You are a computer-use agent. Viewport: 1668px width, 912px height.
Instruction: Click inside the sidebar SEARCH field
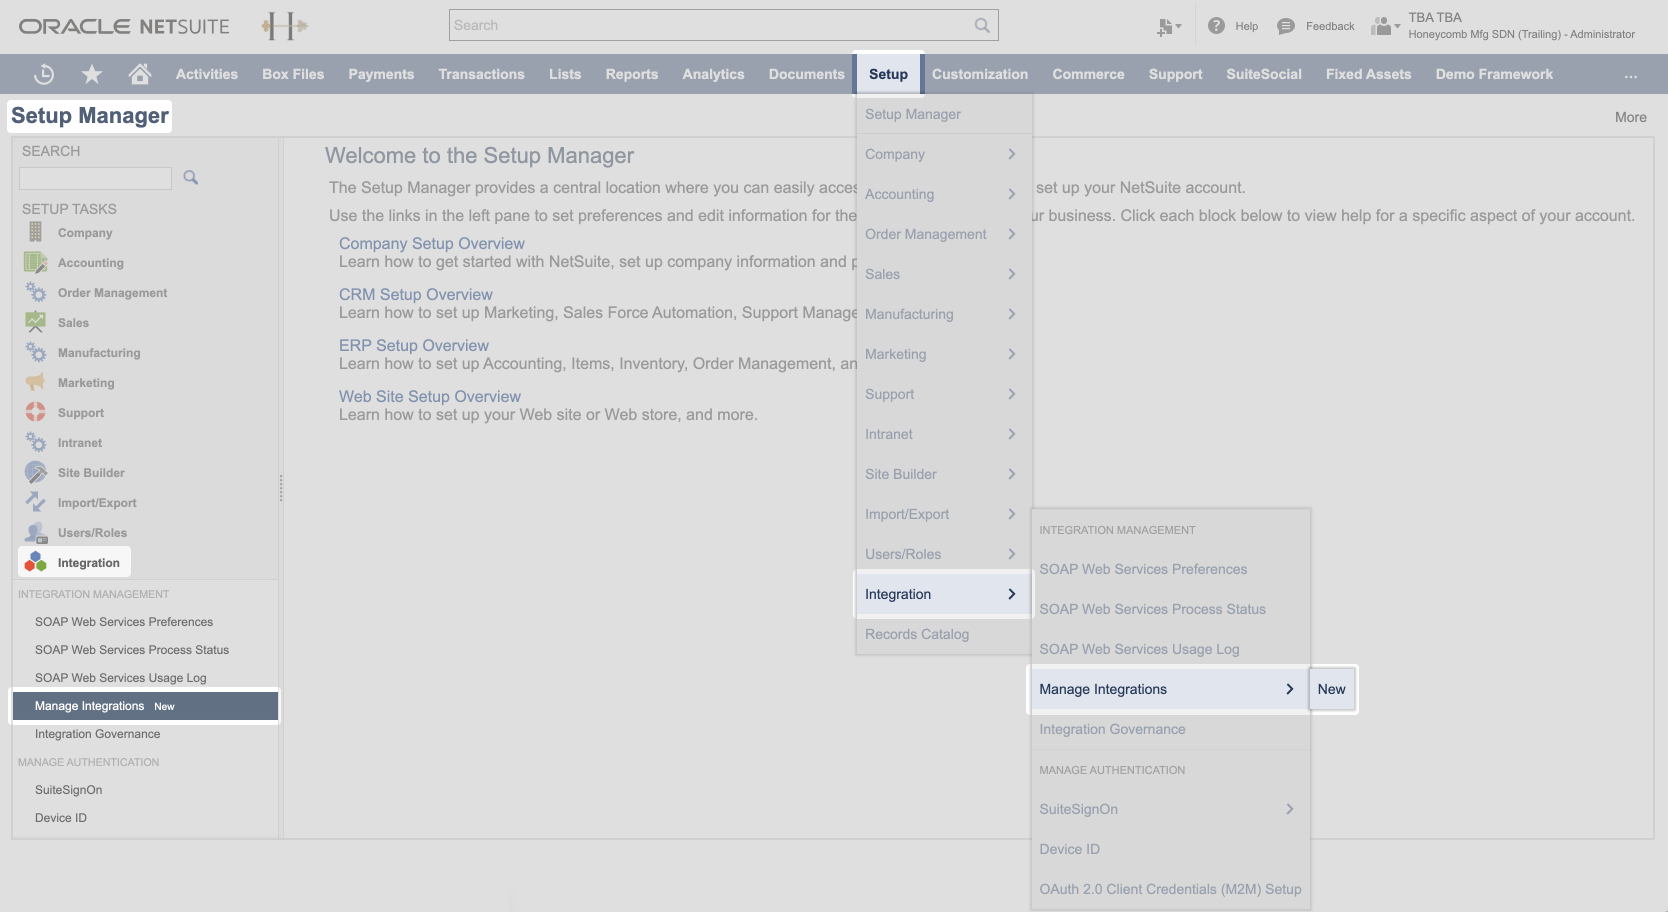(x=94, y=178)
